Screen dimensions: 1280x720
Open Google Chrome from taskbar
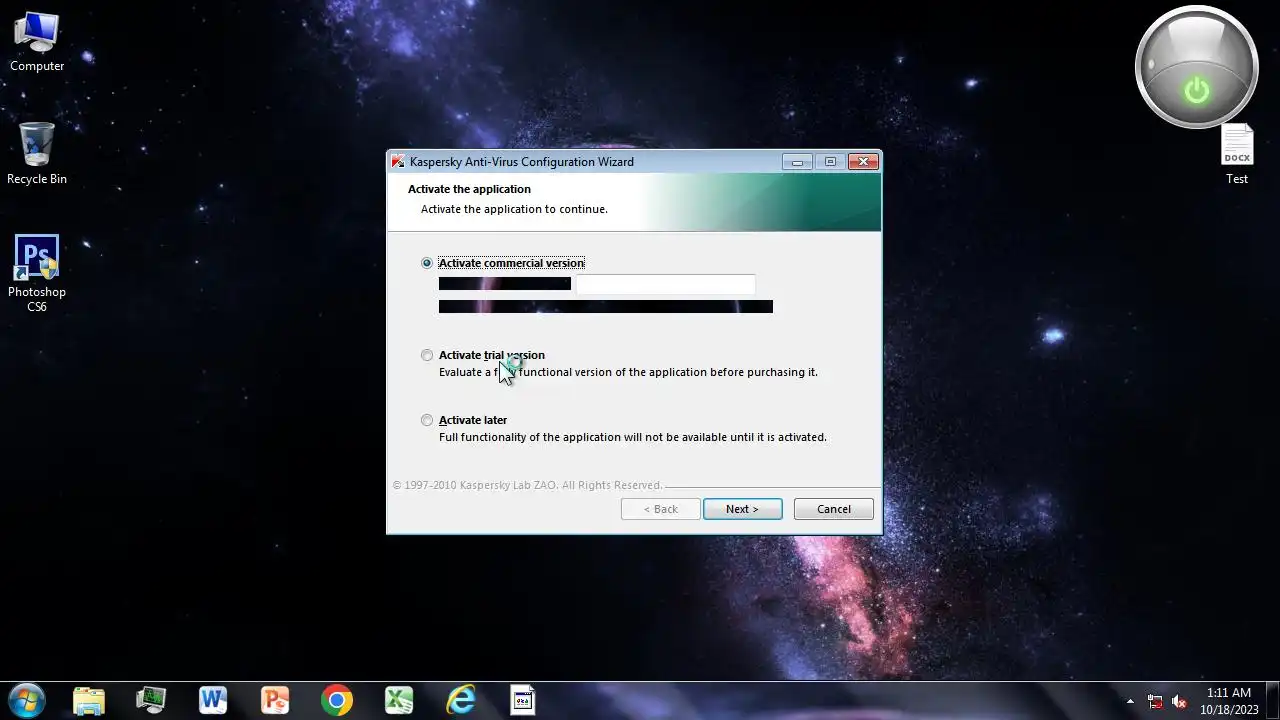point(337,700)
